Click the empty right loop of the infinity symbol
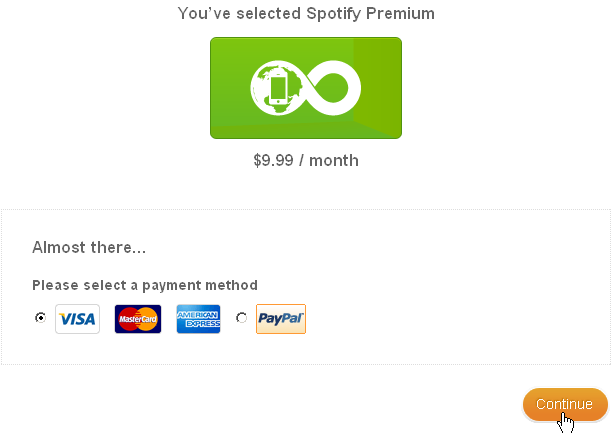Image resolution: width=616 pixels, height=433 pixels. point(336,89)
